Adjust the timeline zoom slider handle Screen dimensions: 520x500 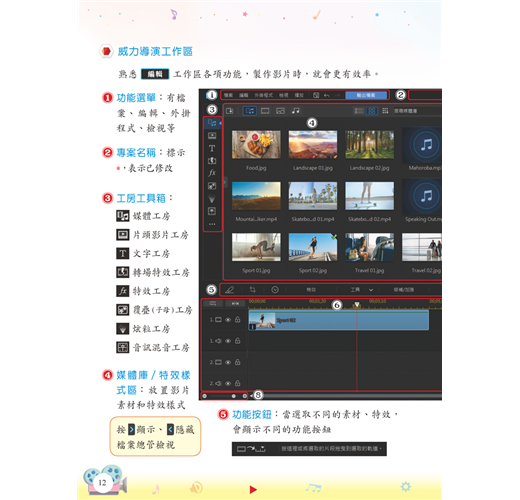233,396
